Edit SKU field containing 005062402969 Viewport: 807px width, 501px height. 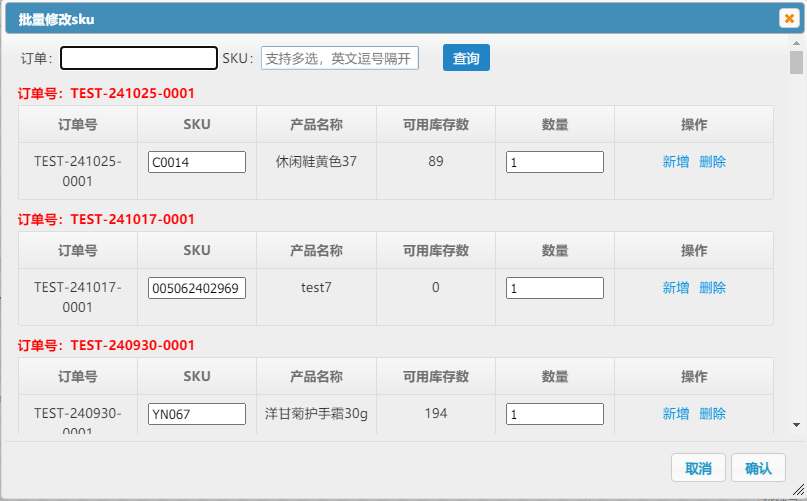(x=197, y=288)
